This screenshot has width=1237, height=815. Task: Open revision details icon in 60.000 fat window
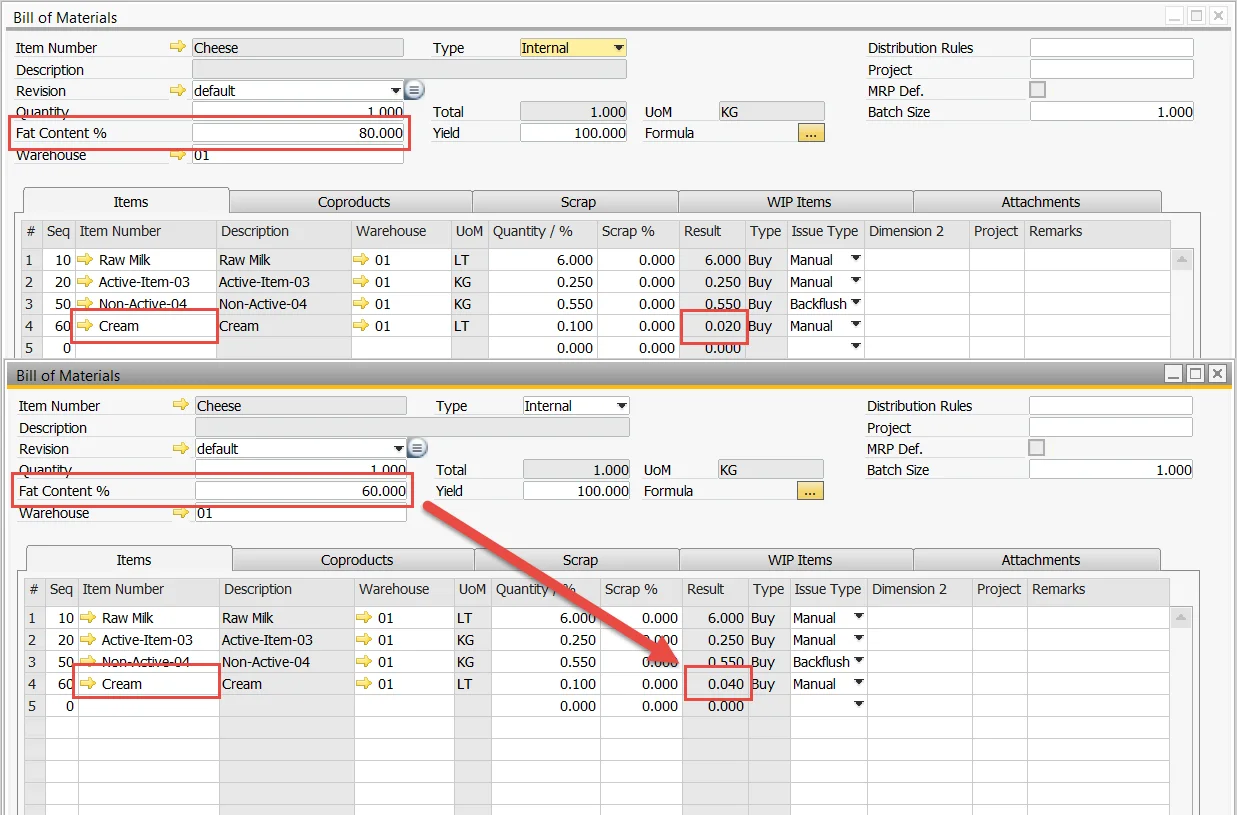418,448
